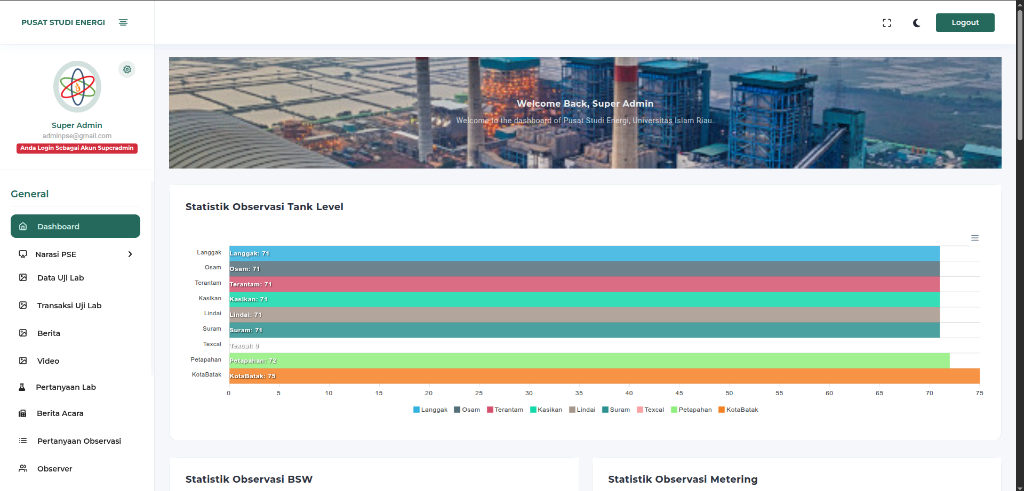Click the Logout button
Screen dimensions: 1024x491
click(x=965, y=22)
